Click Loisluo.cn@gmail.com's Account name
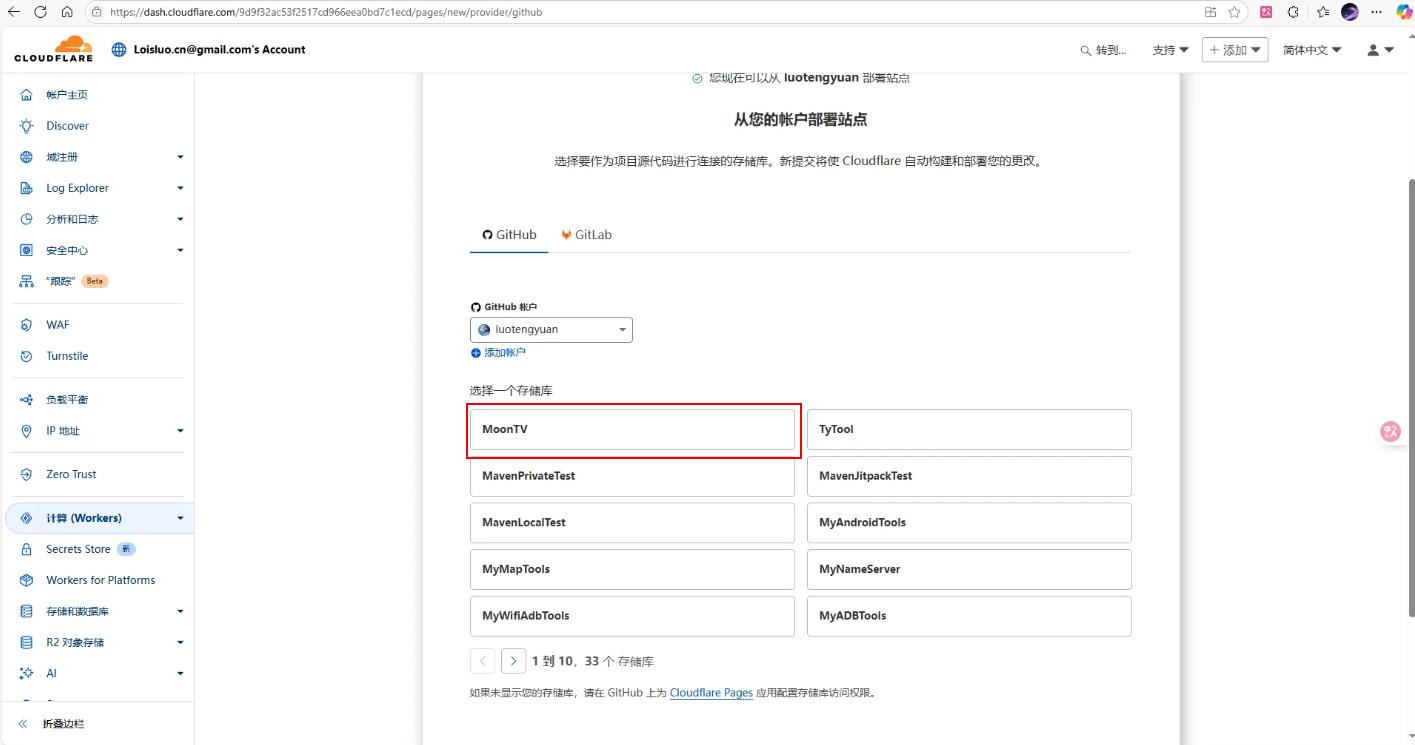The image size is (1415, 745). (219, 49)
